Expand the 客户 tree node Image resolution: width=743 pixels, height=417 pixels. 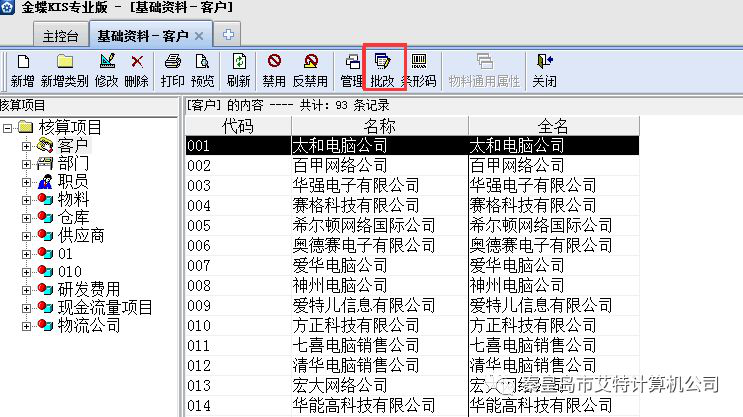27,146
